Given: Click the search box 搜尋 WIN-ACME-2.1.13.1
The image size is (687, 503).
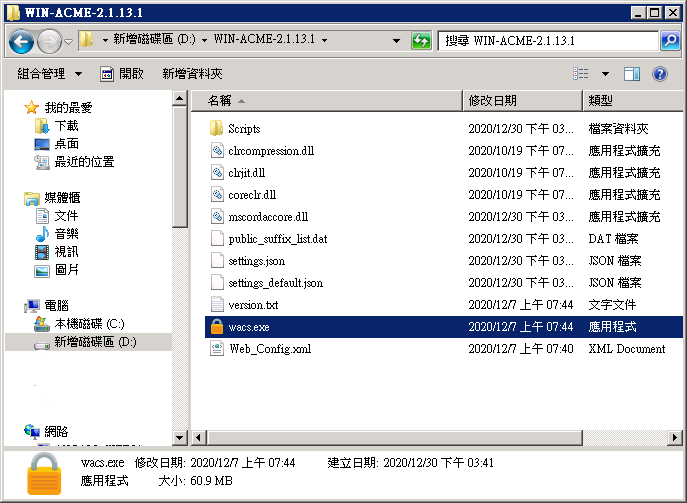Looking at the screenshot, I should click(x=548, y=41).
